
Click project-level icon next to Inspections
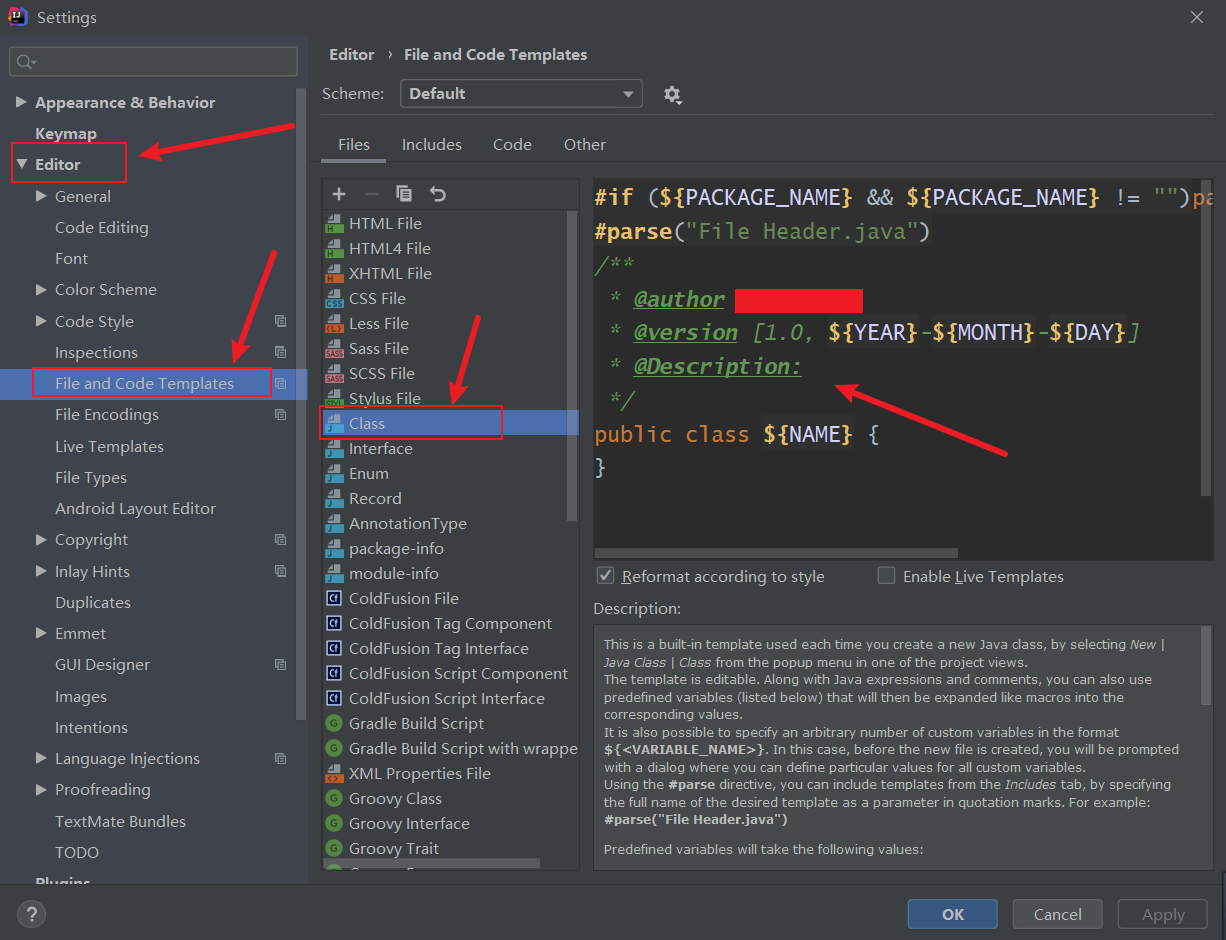(x=280, y=352)
